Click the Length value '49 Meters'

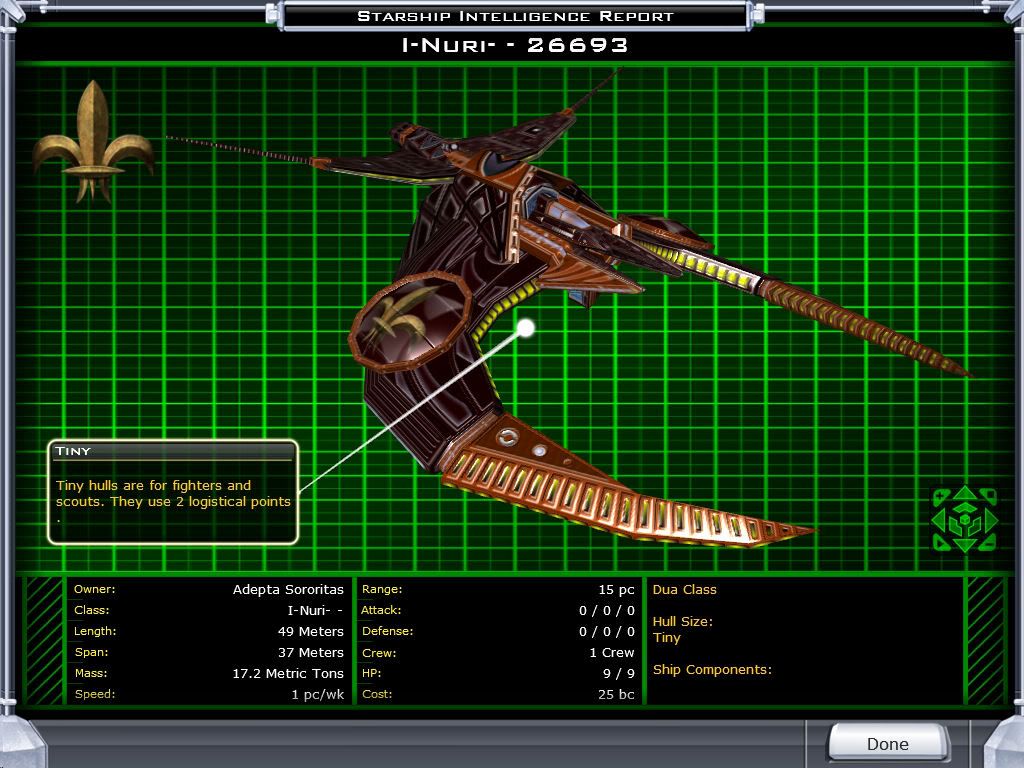[x=311, y=632]
